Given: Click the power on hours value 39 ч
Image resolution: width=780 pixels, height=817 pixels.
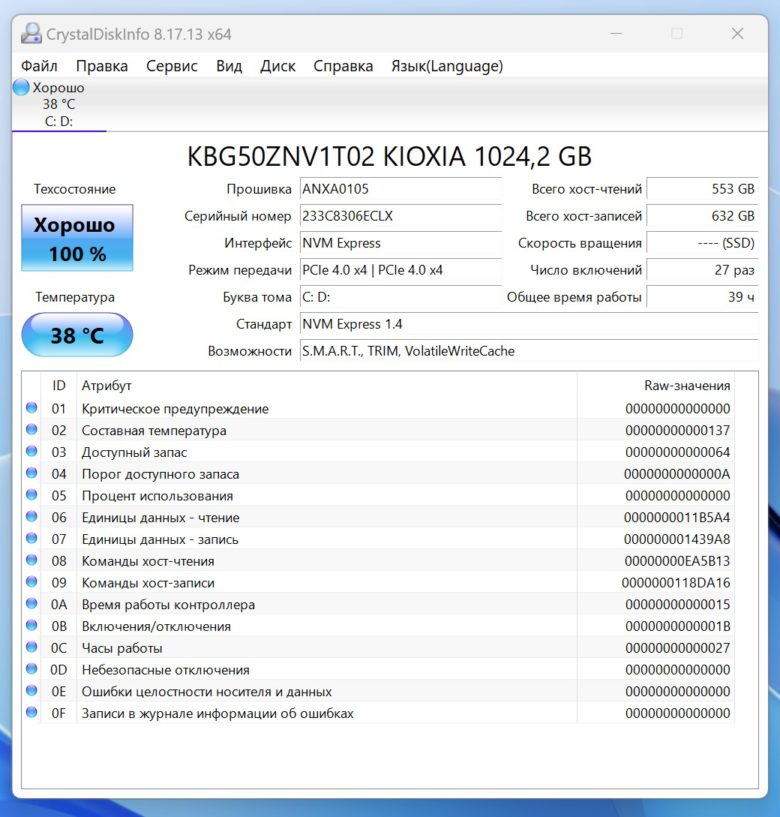Looking at the screenshot, I should coord(702,297).
